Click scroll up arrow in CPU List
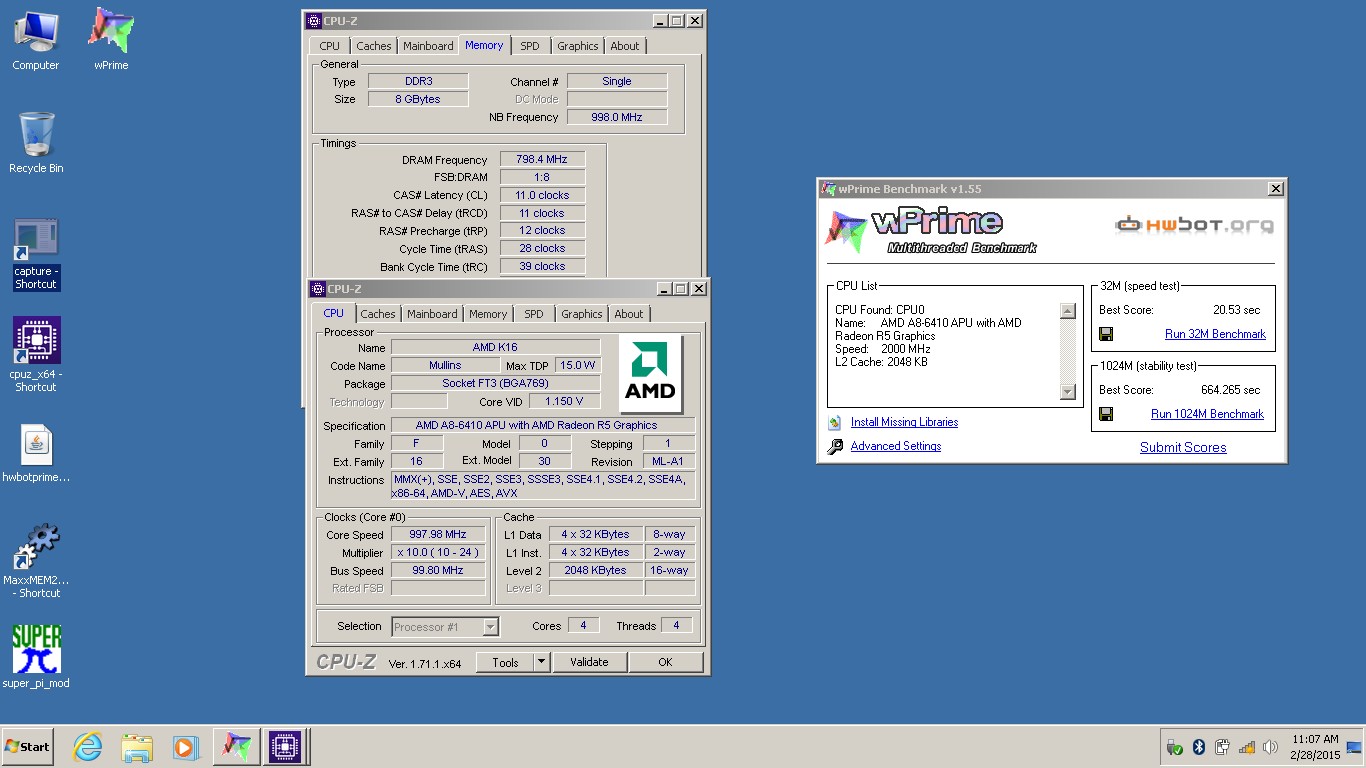 coord(1067,311)
